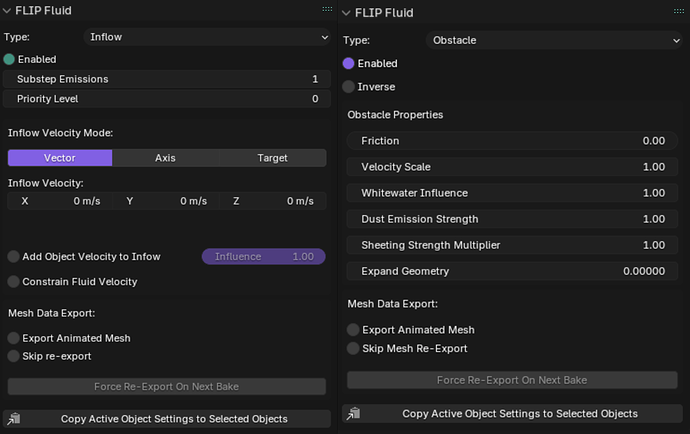
Task: Click the Inflow Velocity Z field
Action: tap(273, 201)
